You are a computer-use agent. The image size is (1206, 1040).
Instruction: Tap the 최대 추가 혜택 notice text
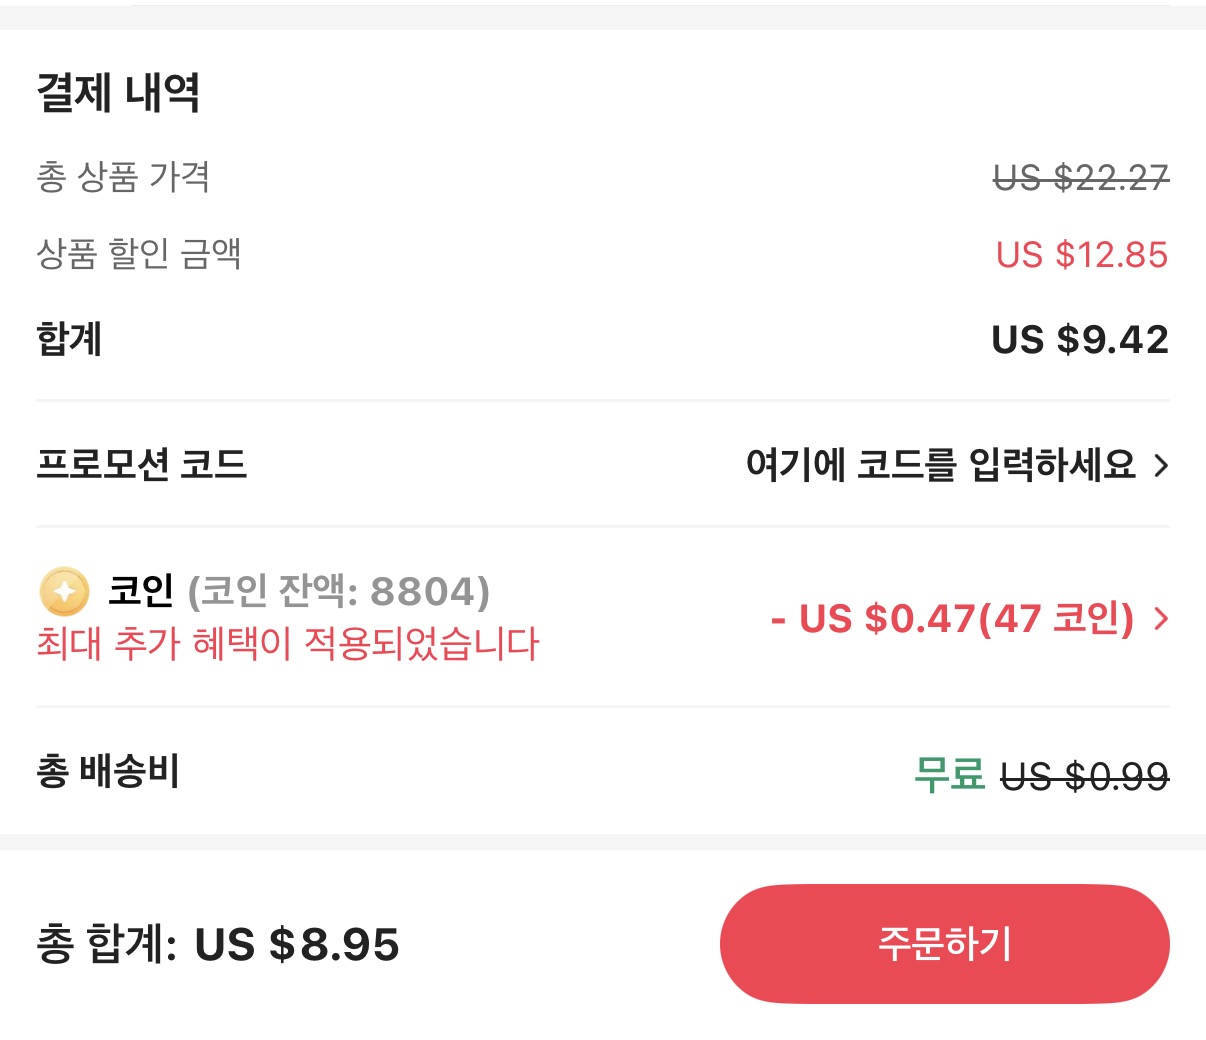click(285, 647)
